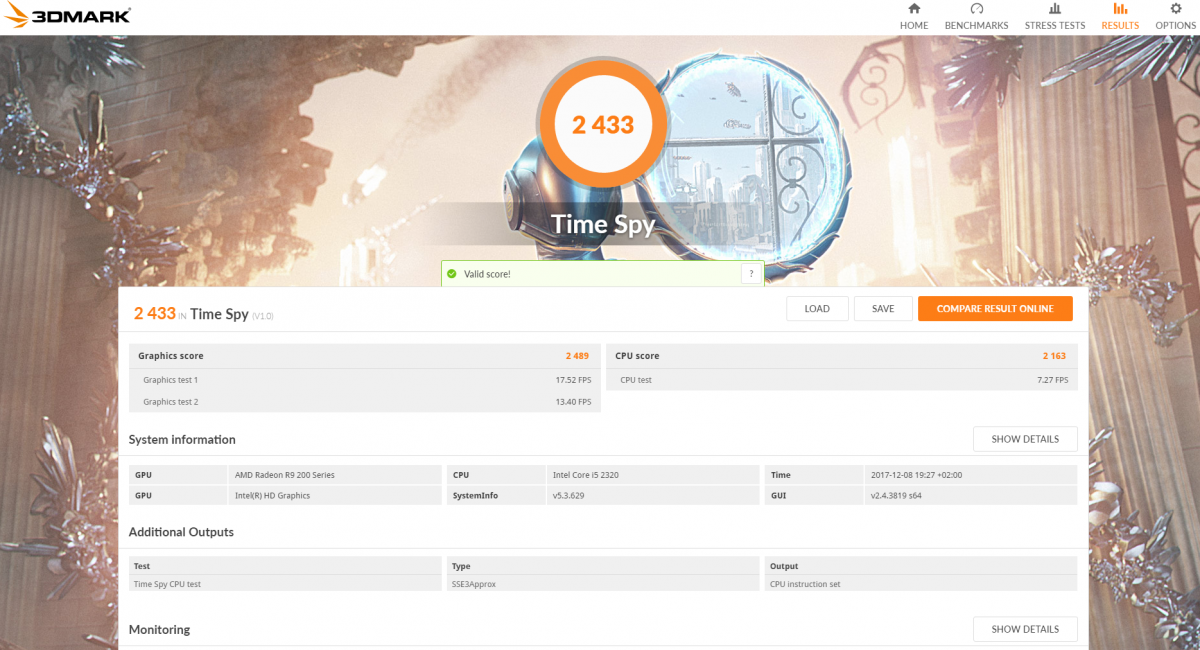Click the 2 433 Time Spy result title
This screenshot has height=650, width=1200.
(x=204, y=314)
